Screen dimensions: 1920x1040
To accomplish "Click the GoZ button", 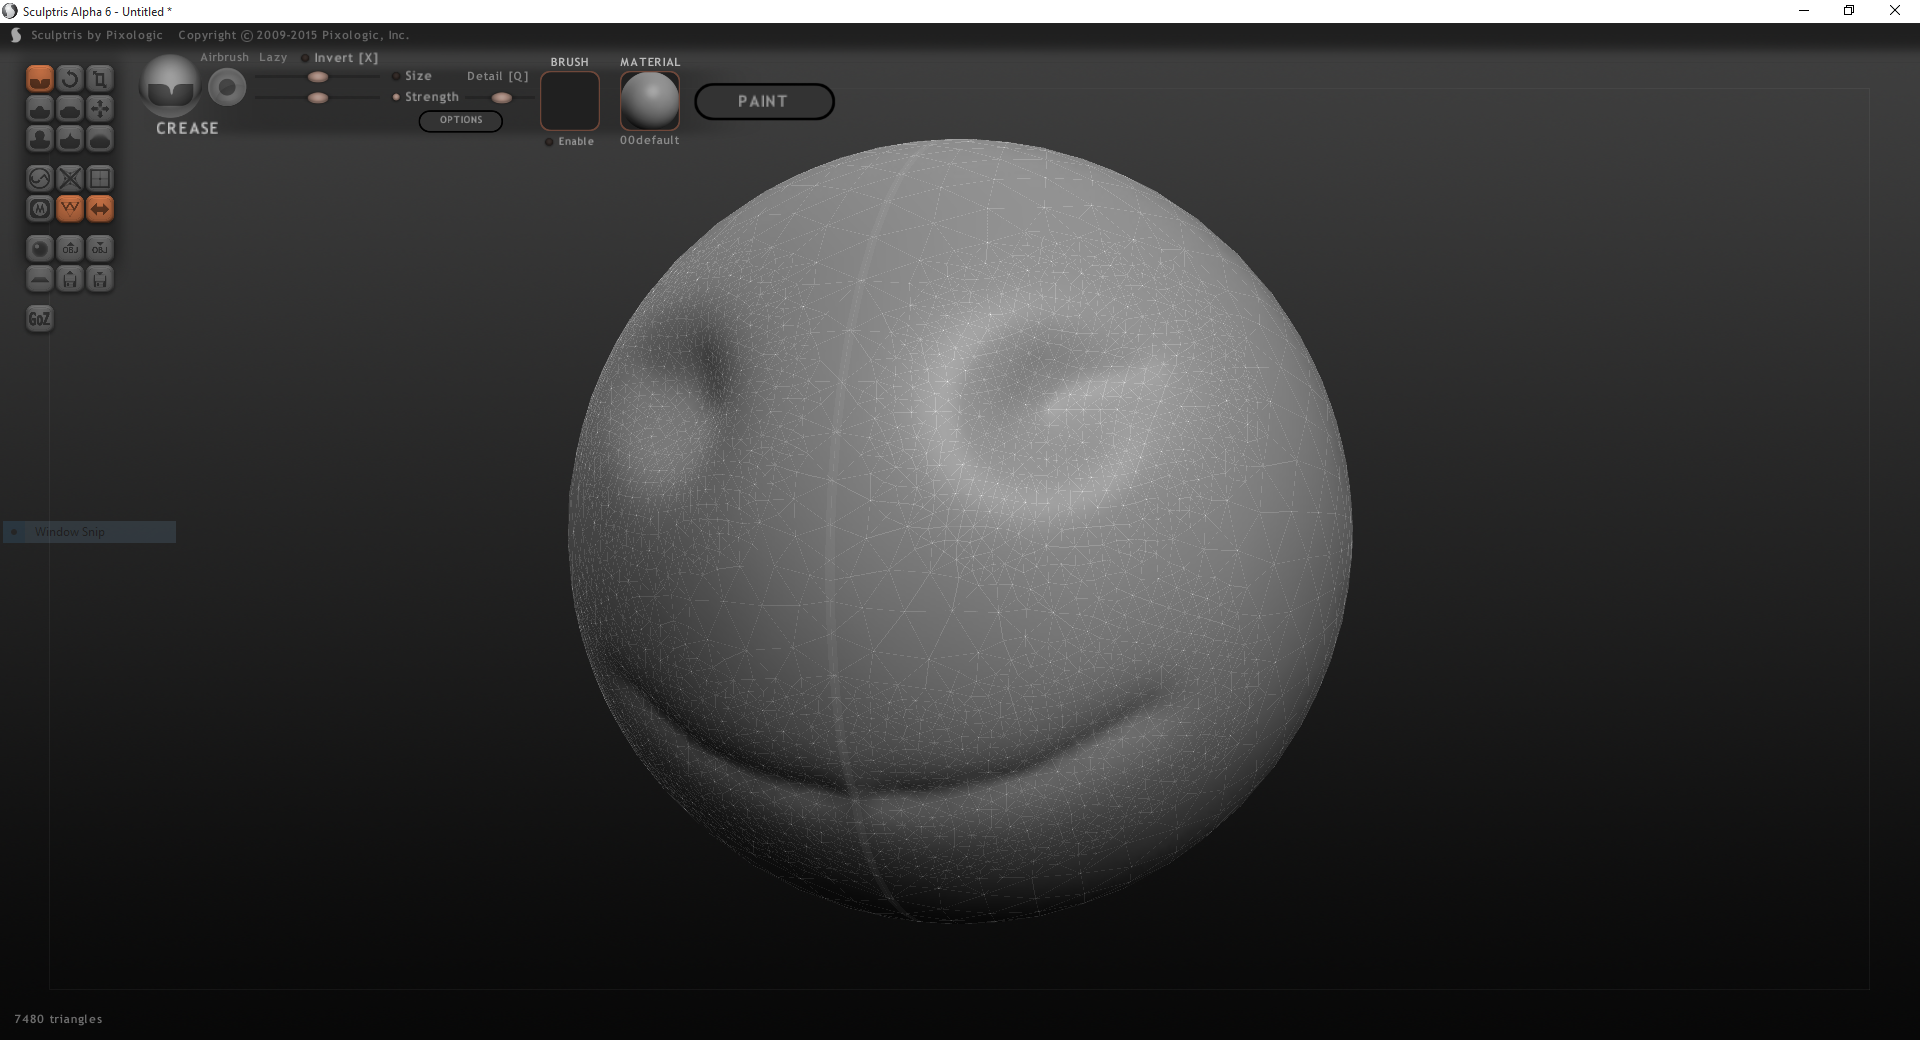I will click(x=39, y=319).
